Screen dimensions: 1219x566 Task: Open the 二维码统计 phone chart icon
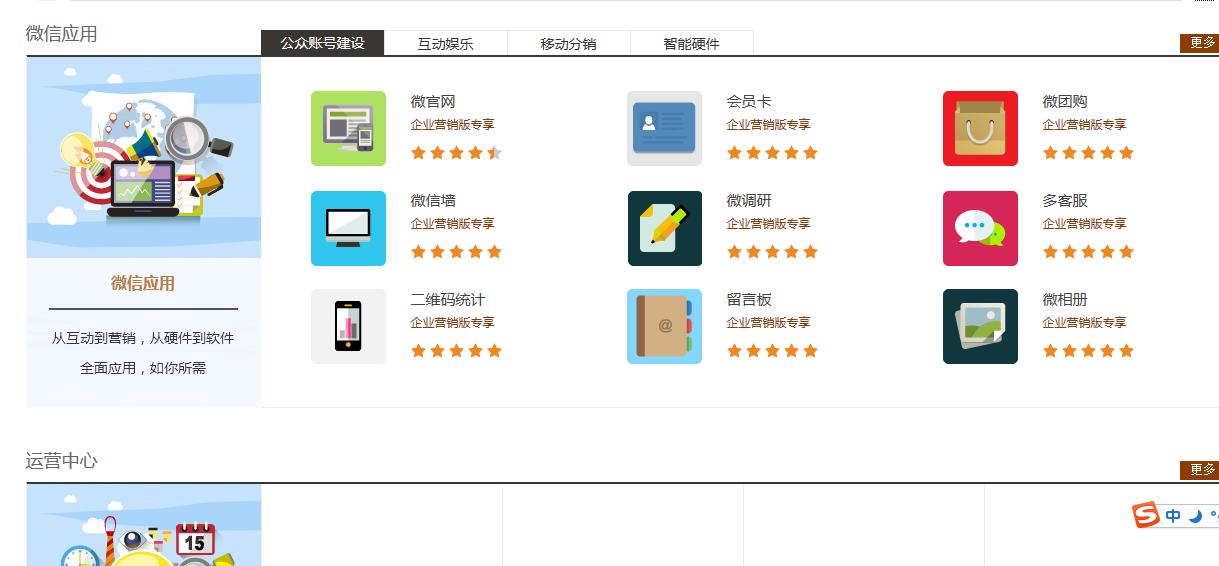point(348,326)
